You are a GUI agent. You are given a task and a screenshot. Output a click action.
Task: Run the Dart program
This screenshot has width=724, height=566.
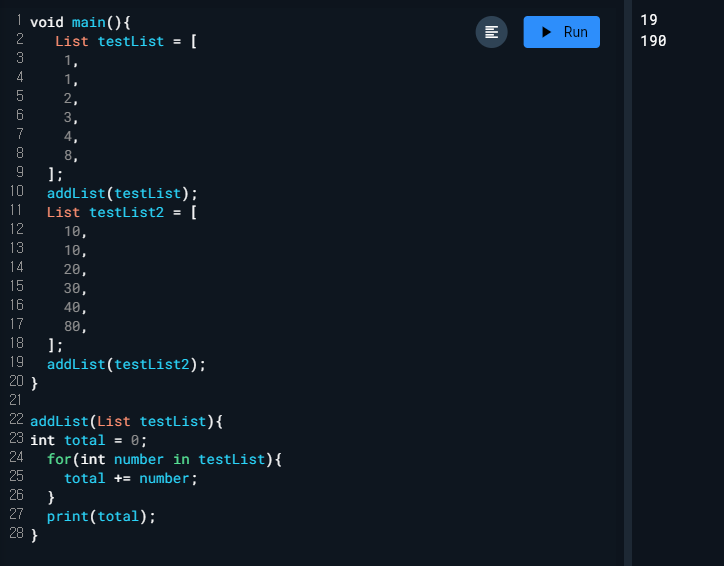point(561,32)
